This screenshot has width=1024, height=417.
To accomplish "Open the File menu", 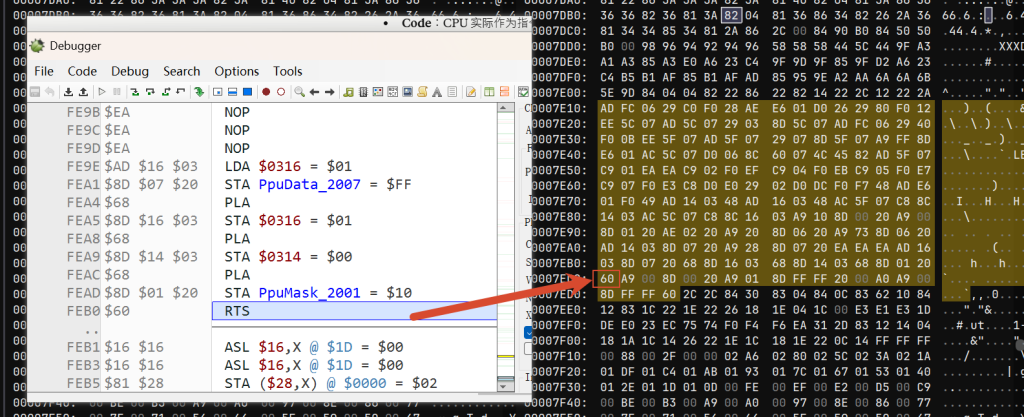I will click(44, 71).
